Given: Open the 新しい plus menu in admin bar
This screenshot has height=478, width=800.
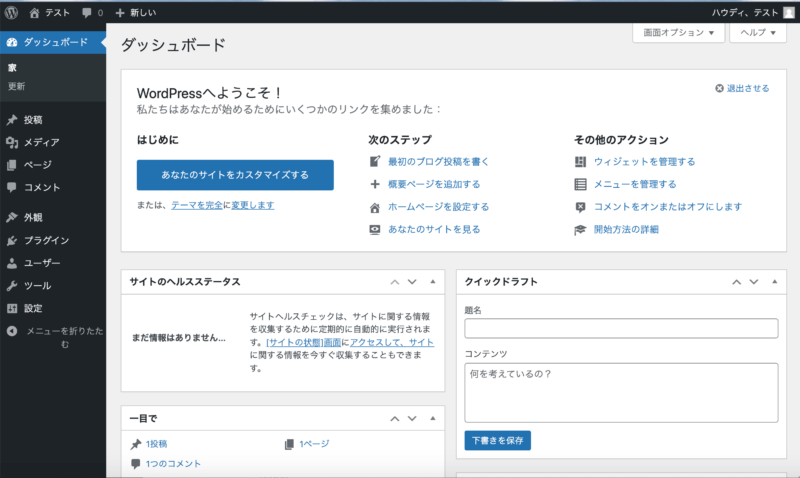Looking at the screenshot, I should tap(120, 13).
